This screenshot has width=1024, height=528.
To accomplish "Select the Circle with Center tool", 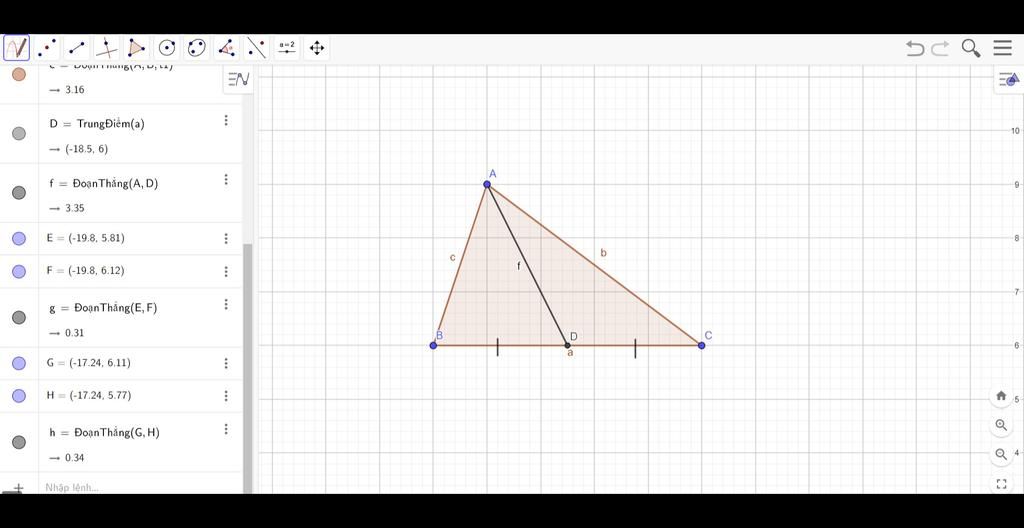I will 167,48.
